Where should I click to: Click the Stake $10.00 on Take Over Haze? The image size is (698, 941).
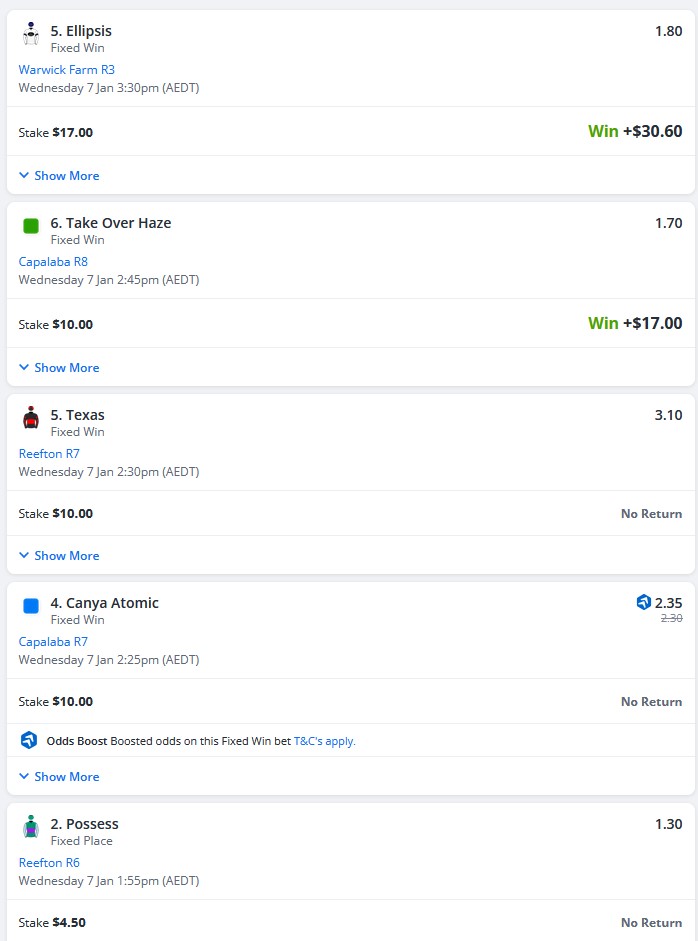pos(56,325)
